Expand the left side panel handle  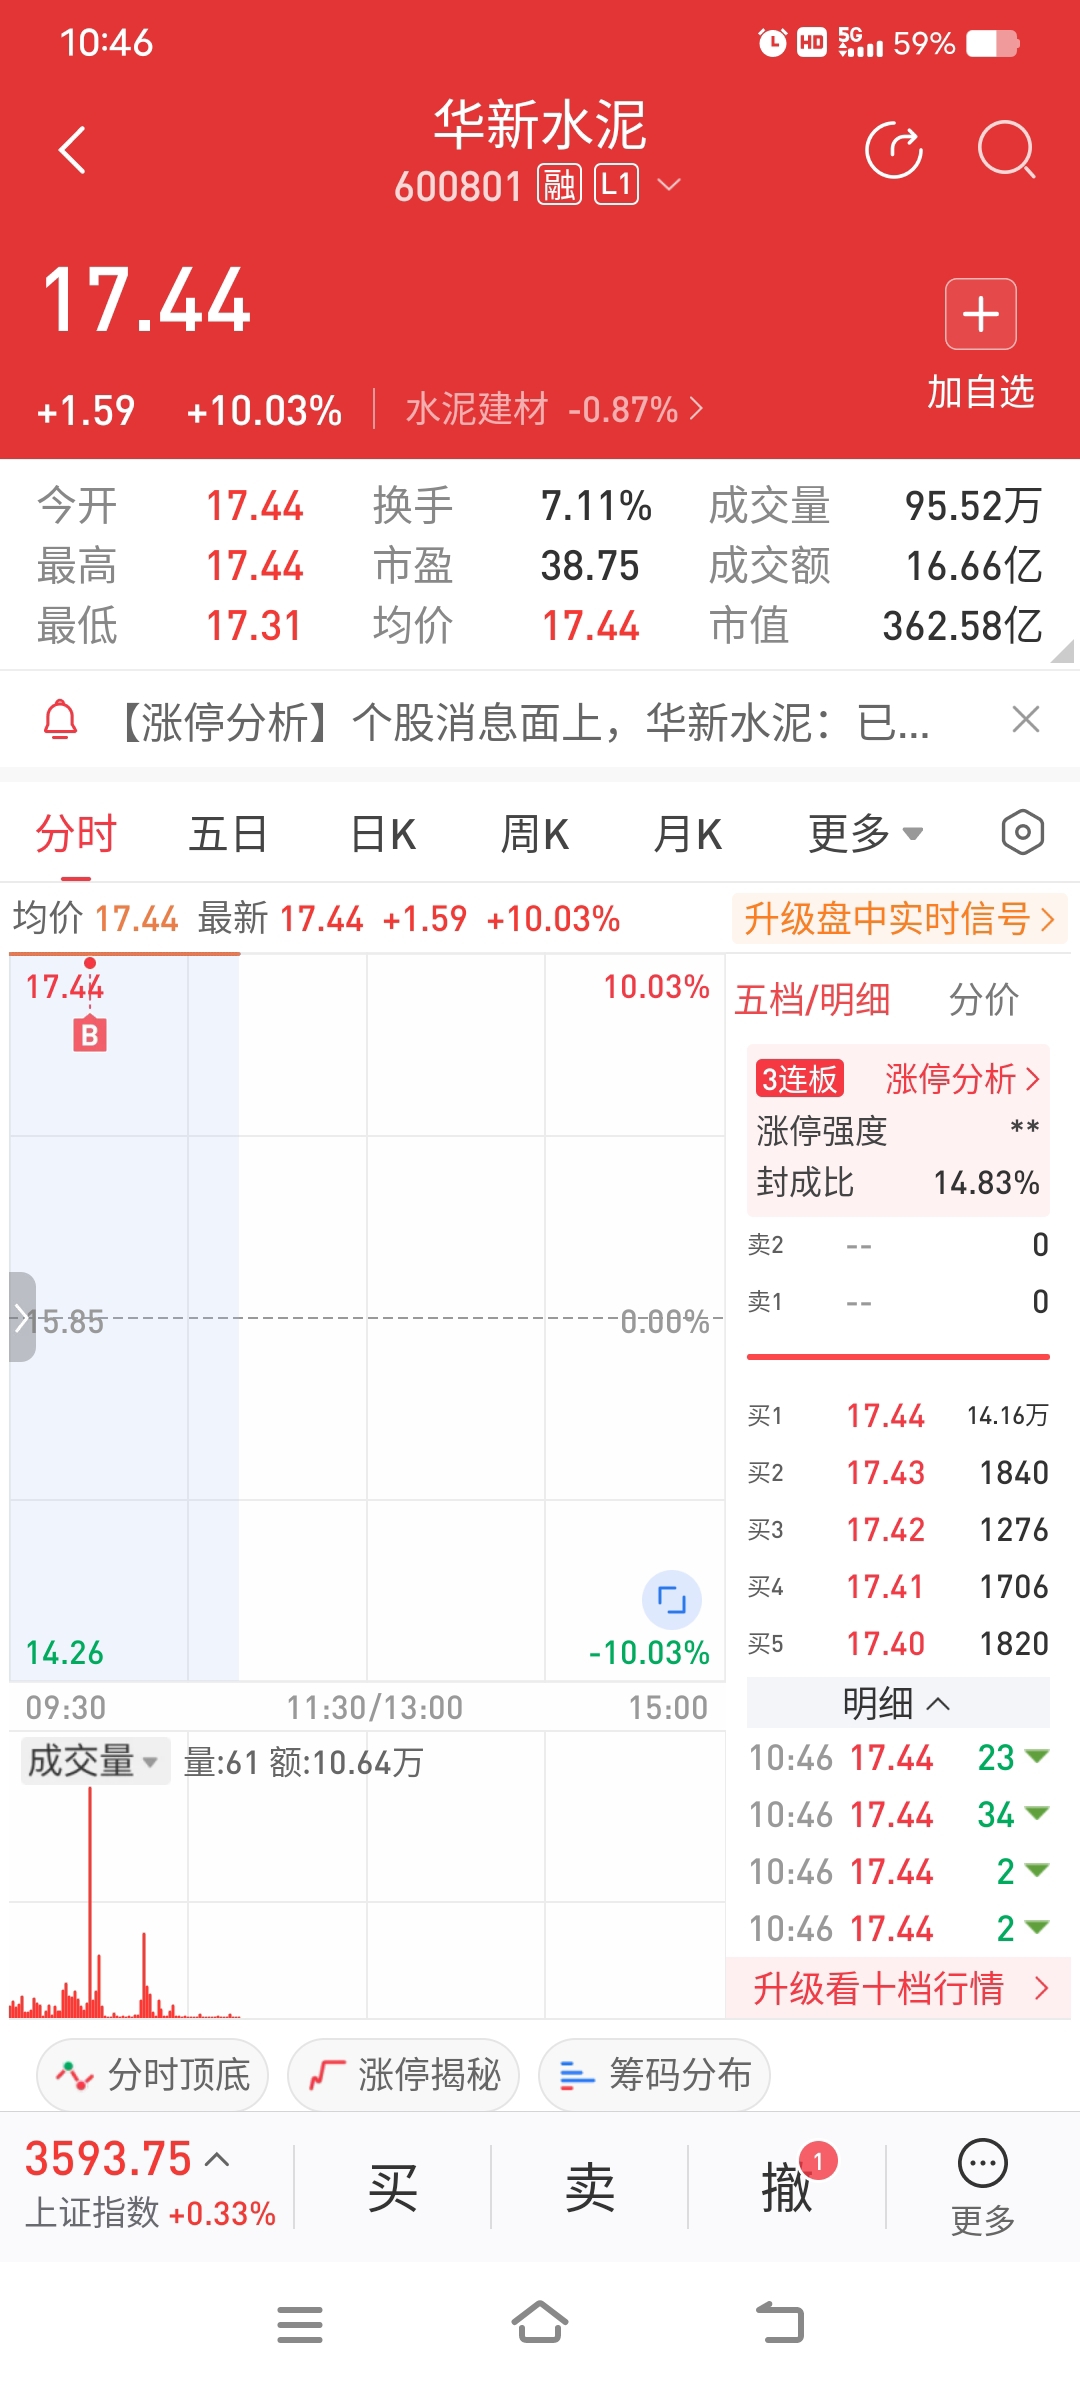(x=22, y=1317)
